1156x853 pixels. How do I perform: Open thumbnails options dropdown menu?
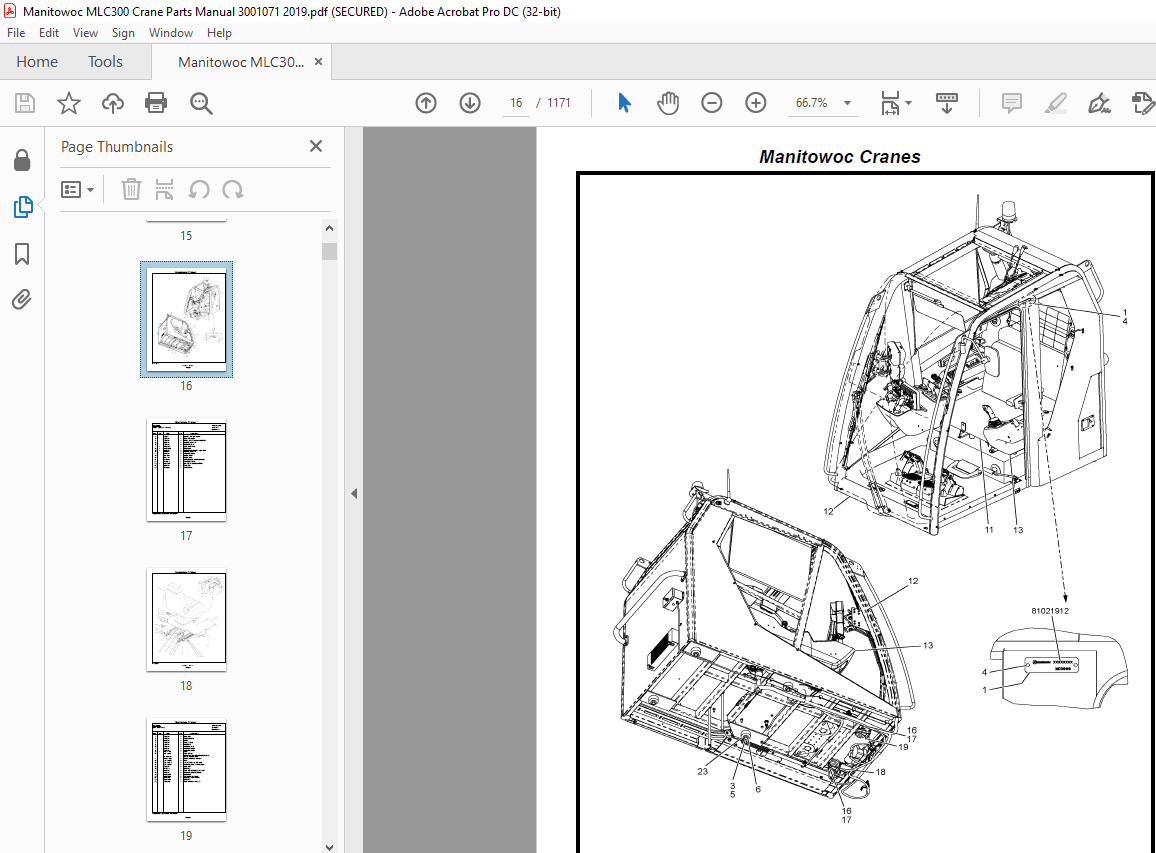pos(77,189)
